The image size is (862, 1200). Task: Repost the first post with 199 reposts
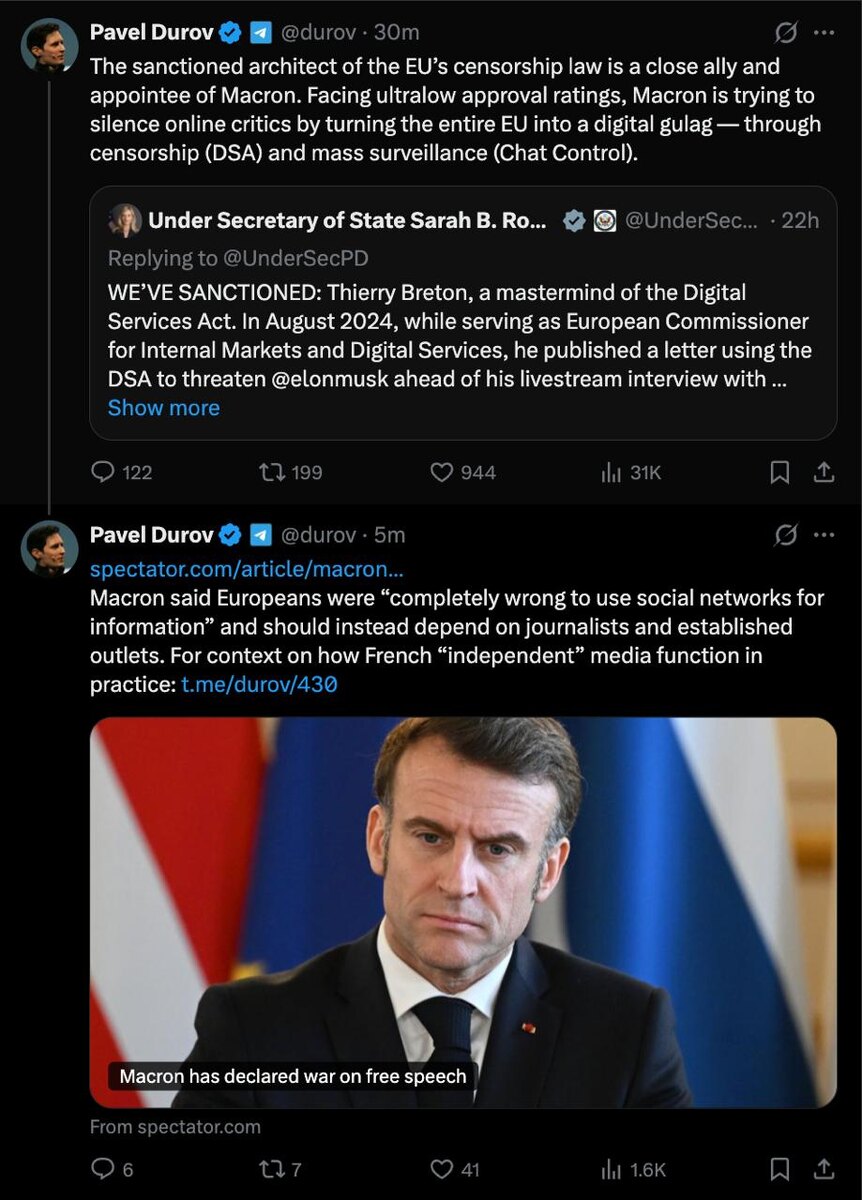pyautogui.click(x=271, y=472)
